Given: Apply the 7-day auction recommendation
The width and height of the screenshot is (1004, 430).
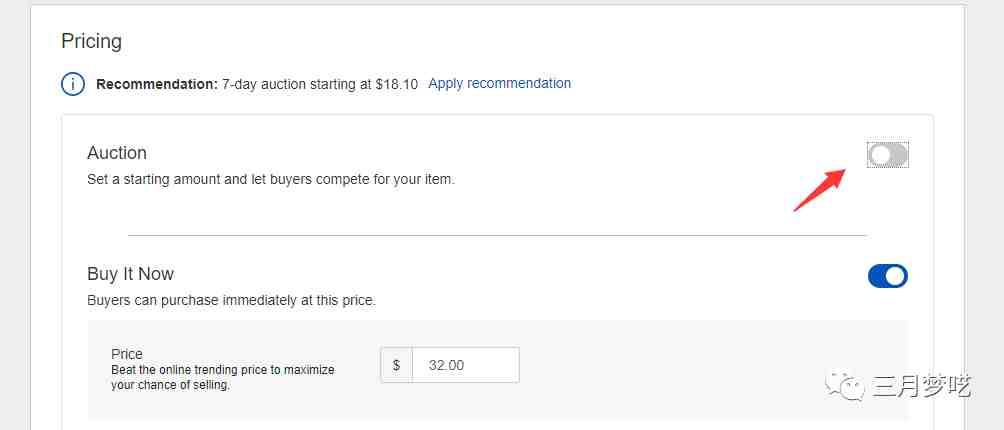Looking at the screenshot, I should pyautogui.click(x=499, y=83).
